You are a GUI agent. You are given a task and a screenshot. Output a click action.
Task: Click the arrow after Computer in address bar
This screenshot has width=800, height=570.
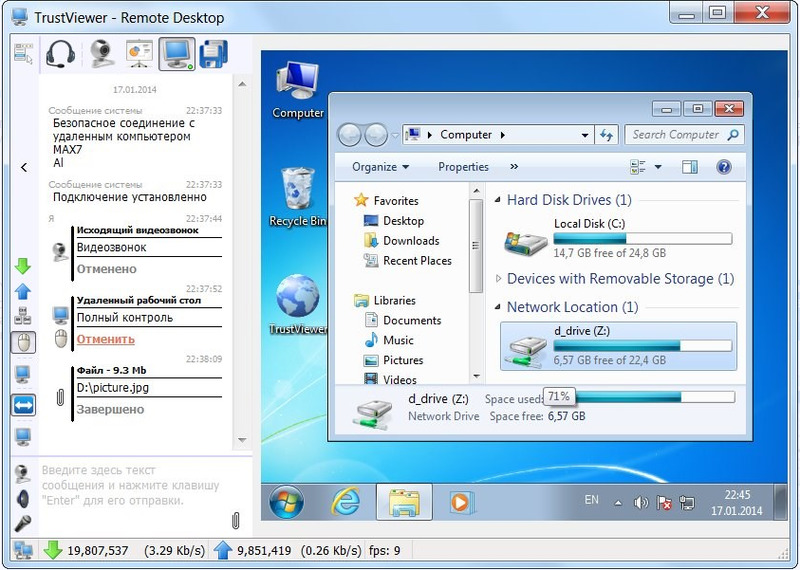tap(503, 135)
